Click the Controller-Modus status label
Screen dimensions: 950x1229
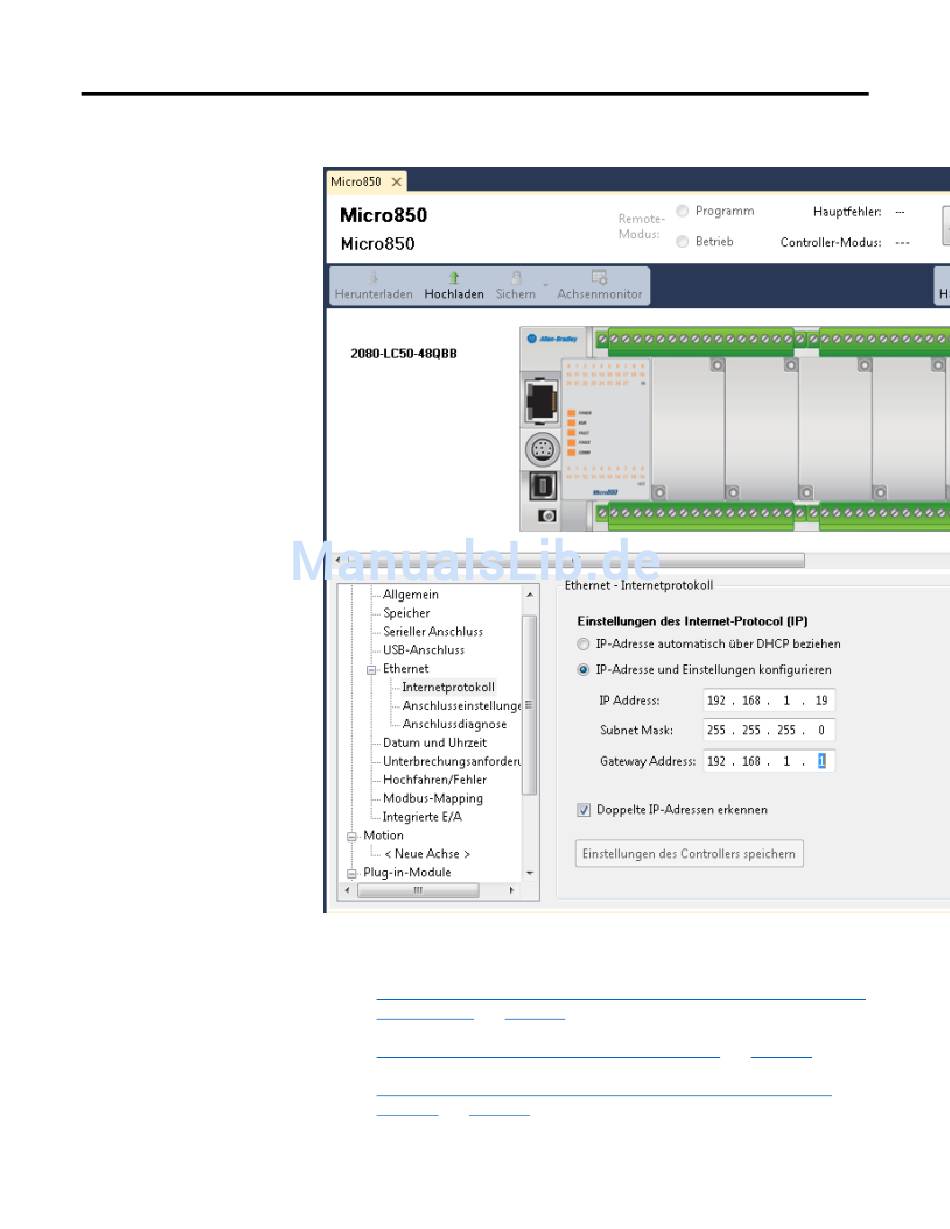pyautogui.click(x=831, y=242)
